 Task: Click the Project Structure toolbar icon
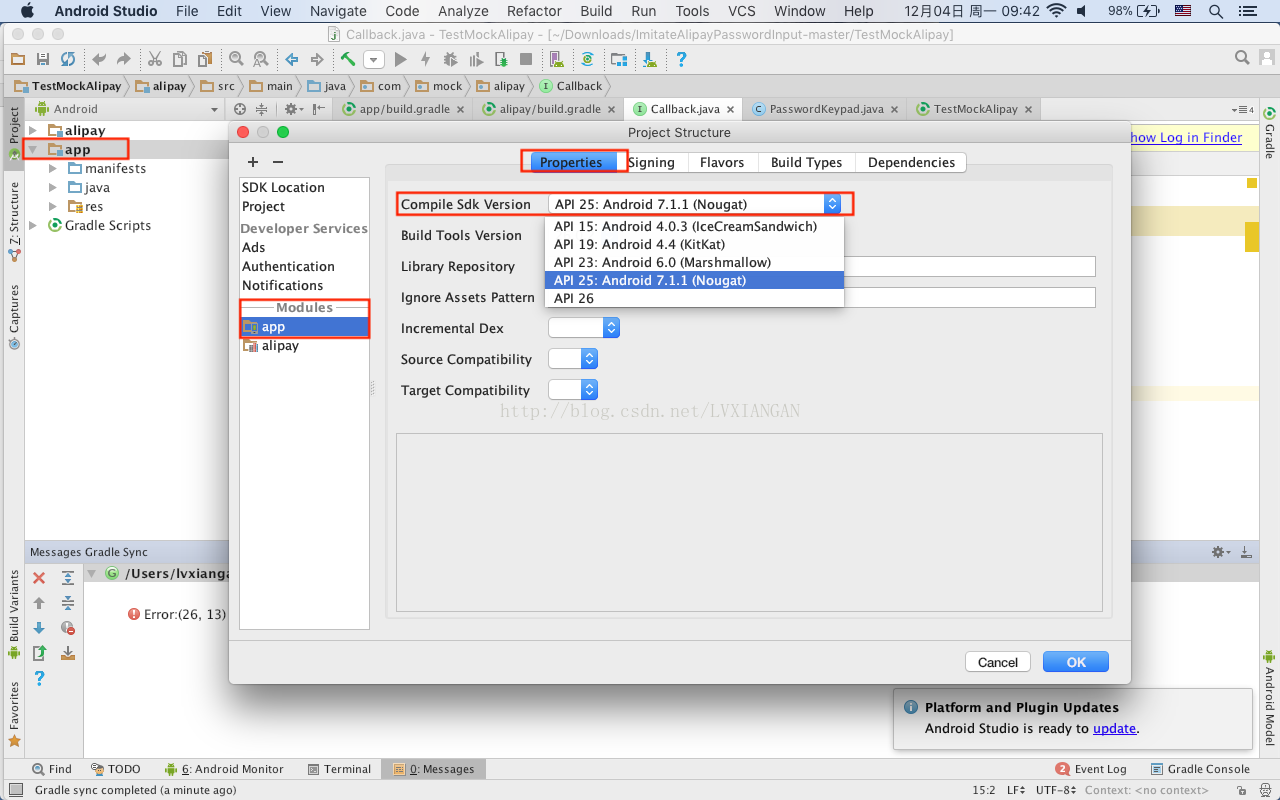tap(619, 59)
